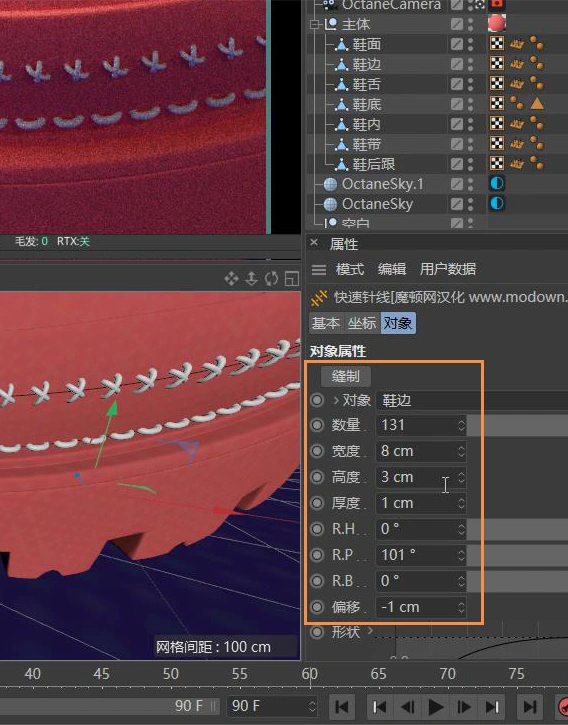This screenshot has height=725, width=568.
Task: Switch to the 对象 tab
Action: pyautogui.click(x=398, y=323)
